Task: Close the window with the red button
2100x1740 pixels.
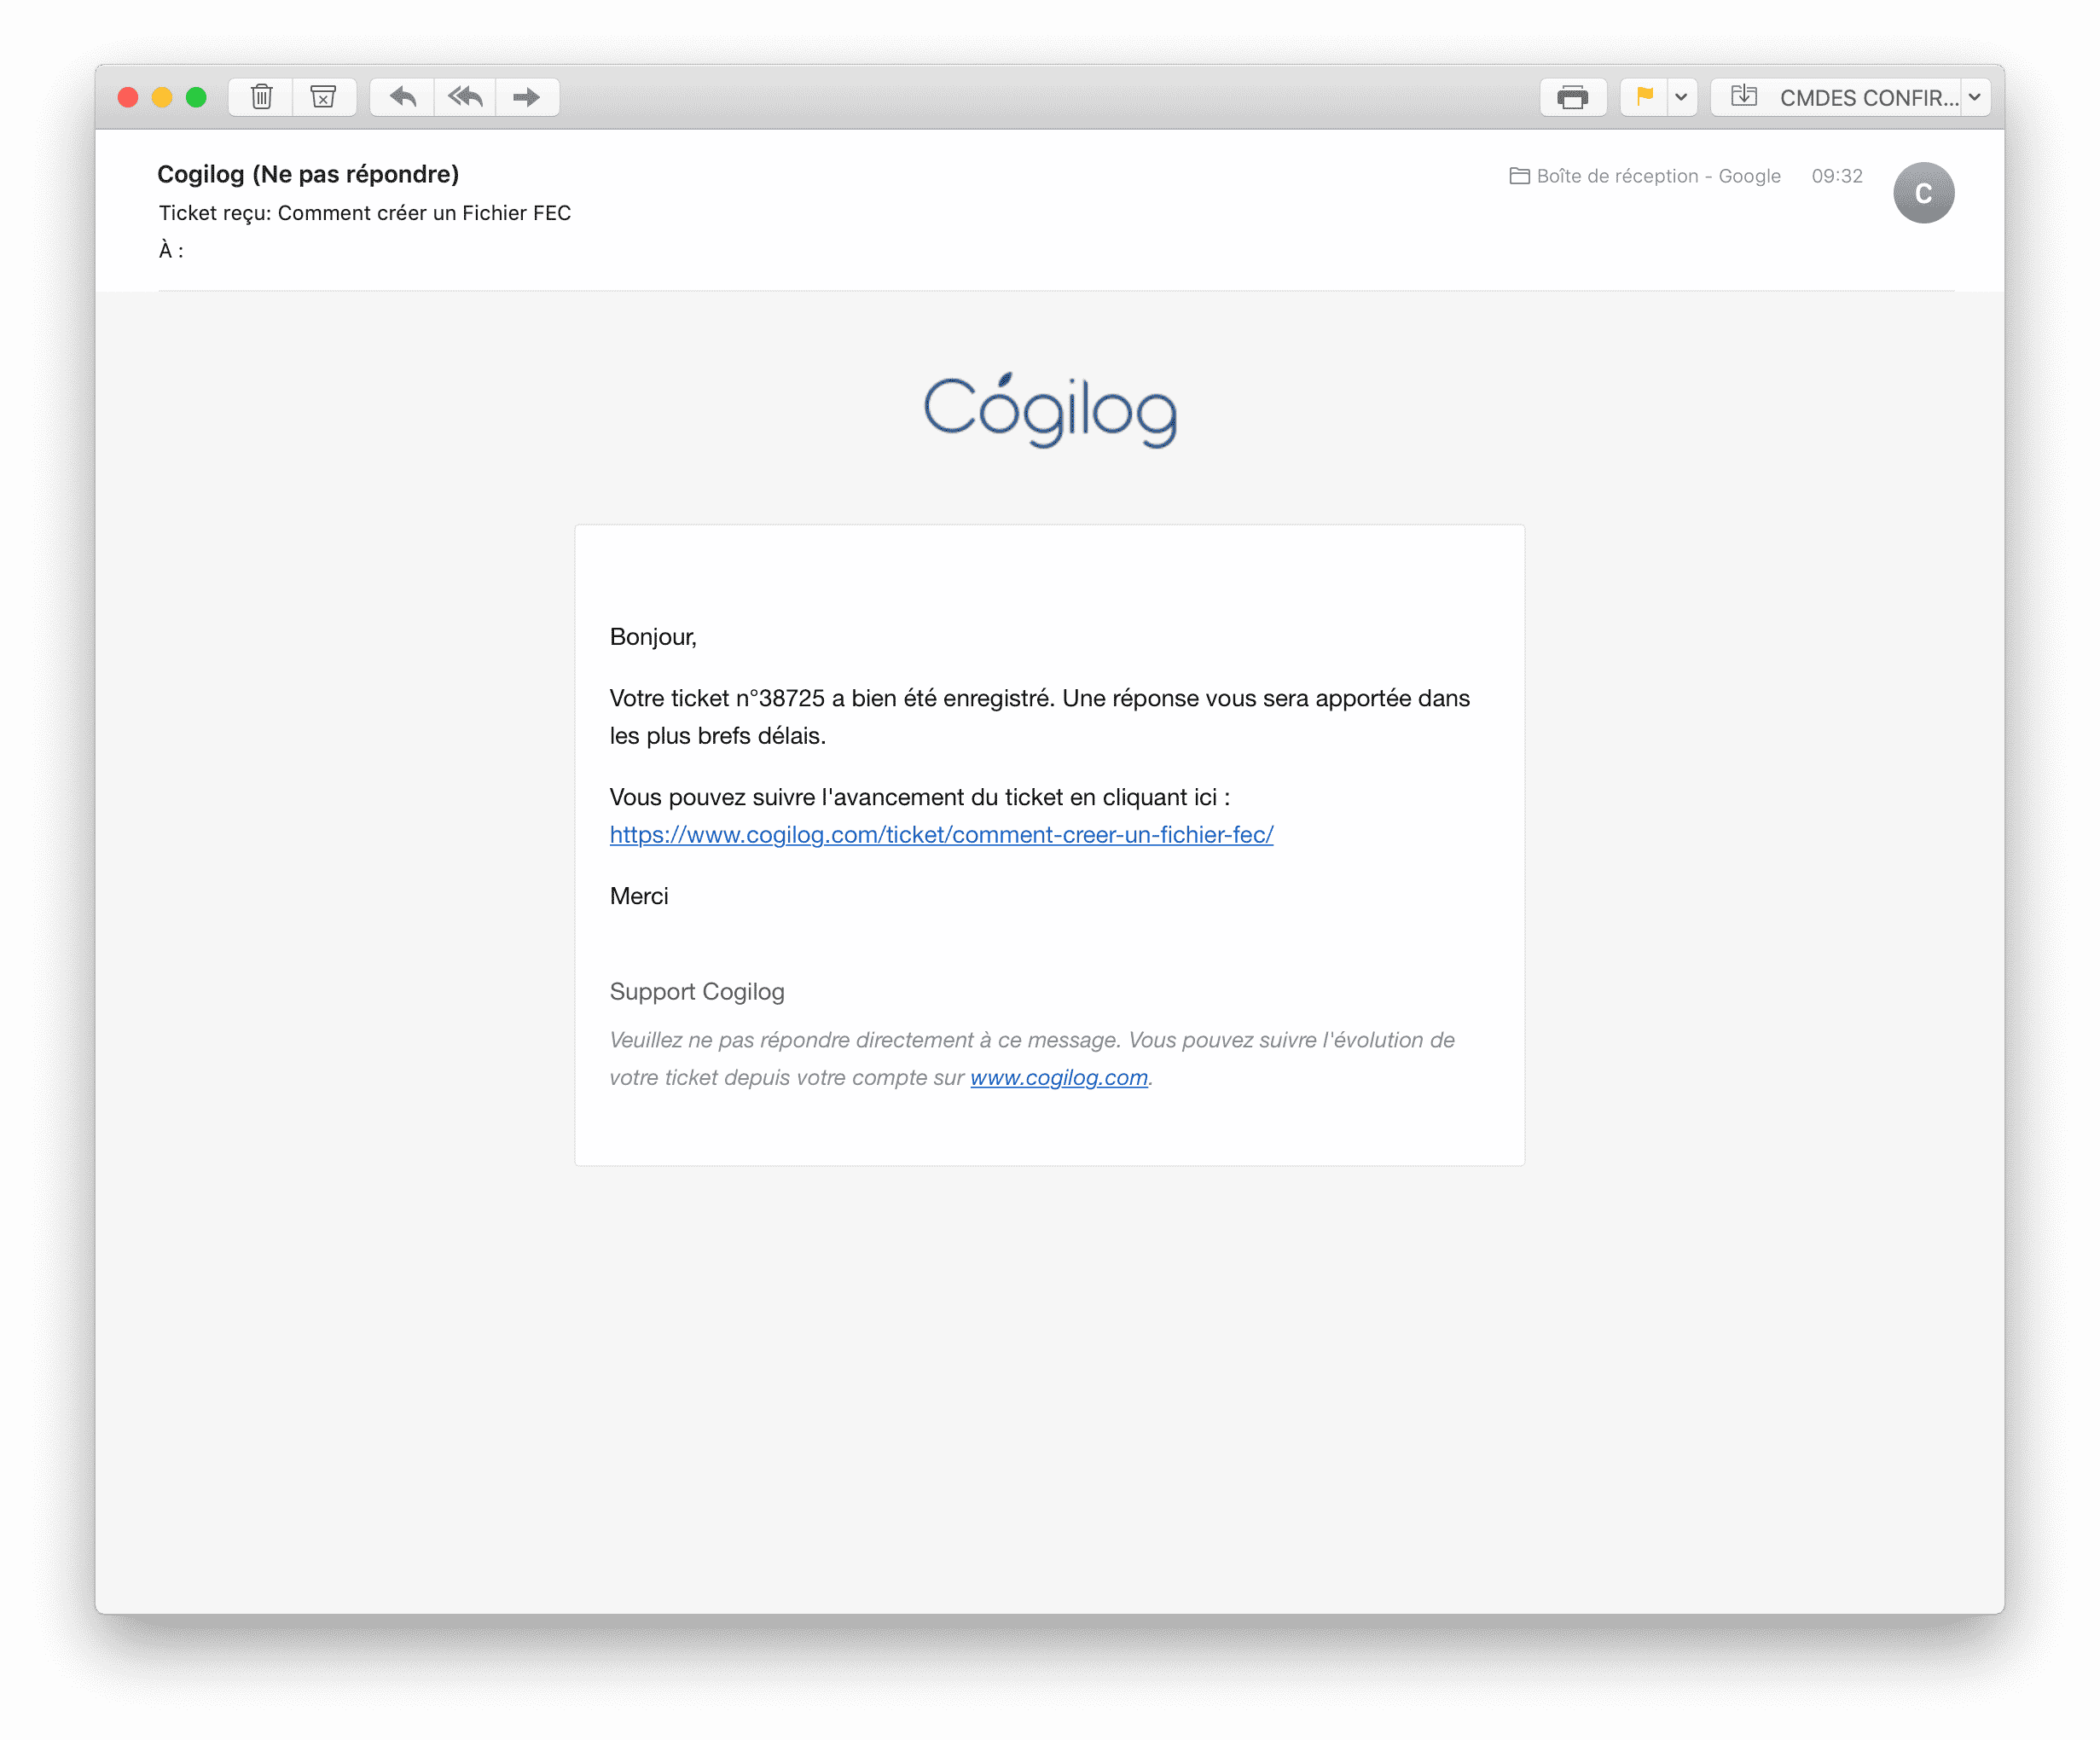Action: pos(128,97)
